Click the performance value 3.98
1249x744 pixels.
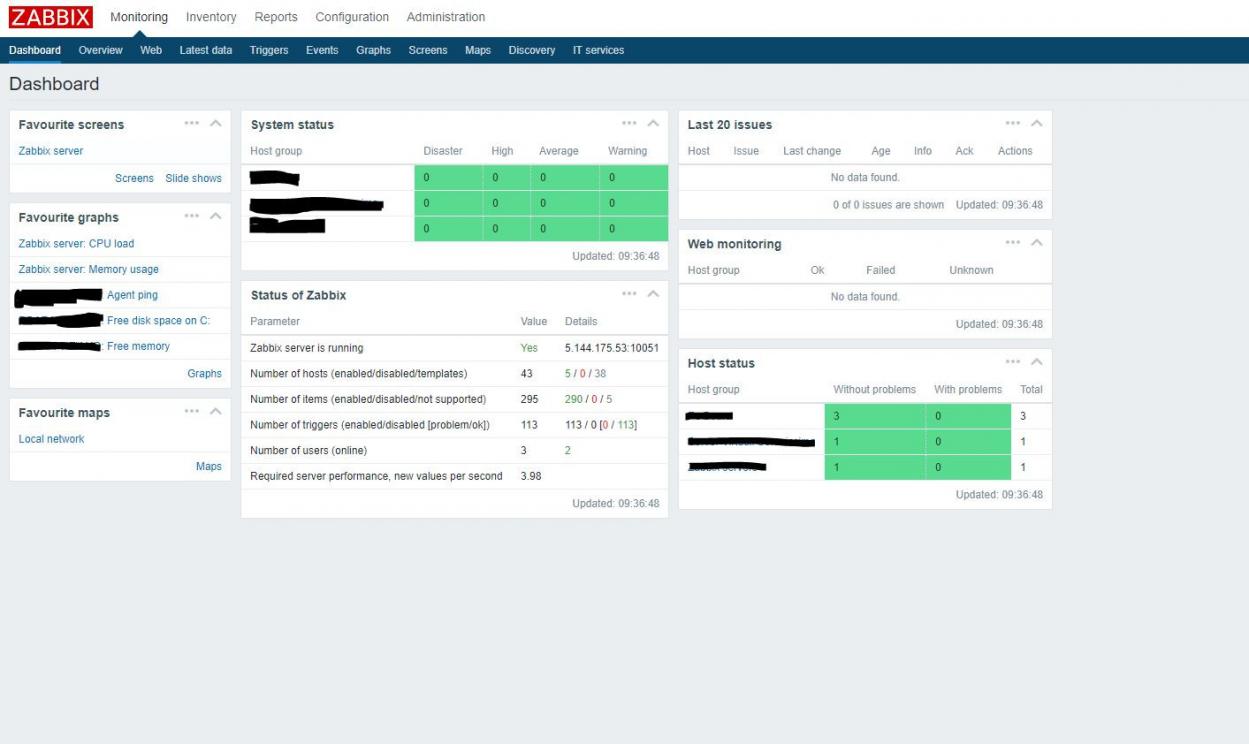click(531, 476)
